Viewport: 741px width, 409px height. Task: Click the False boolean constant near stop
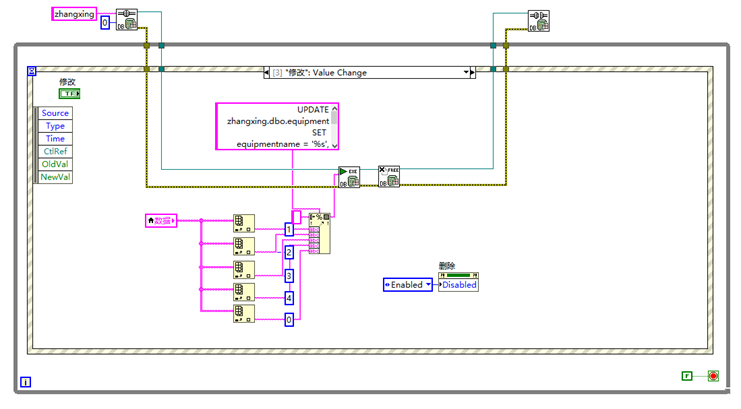pos(687,376)
